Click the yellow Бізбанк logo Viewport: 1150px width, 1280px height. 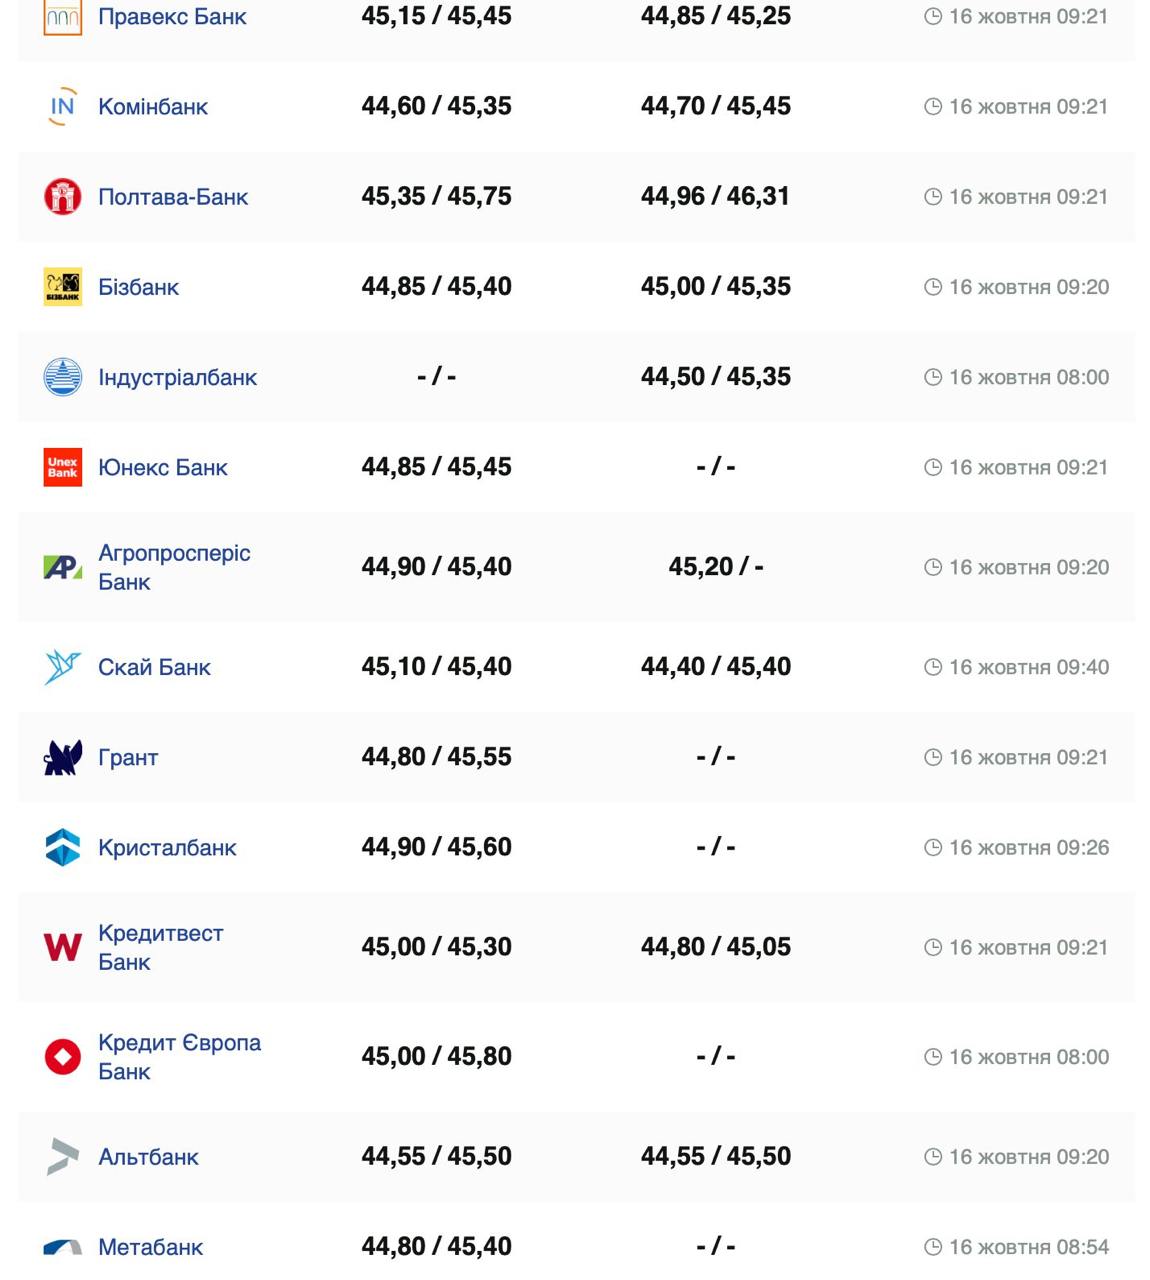coord(62,287)
